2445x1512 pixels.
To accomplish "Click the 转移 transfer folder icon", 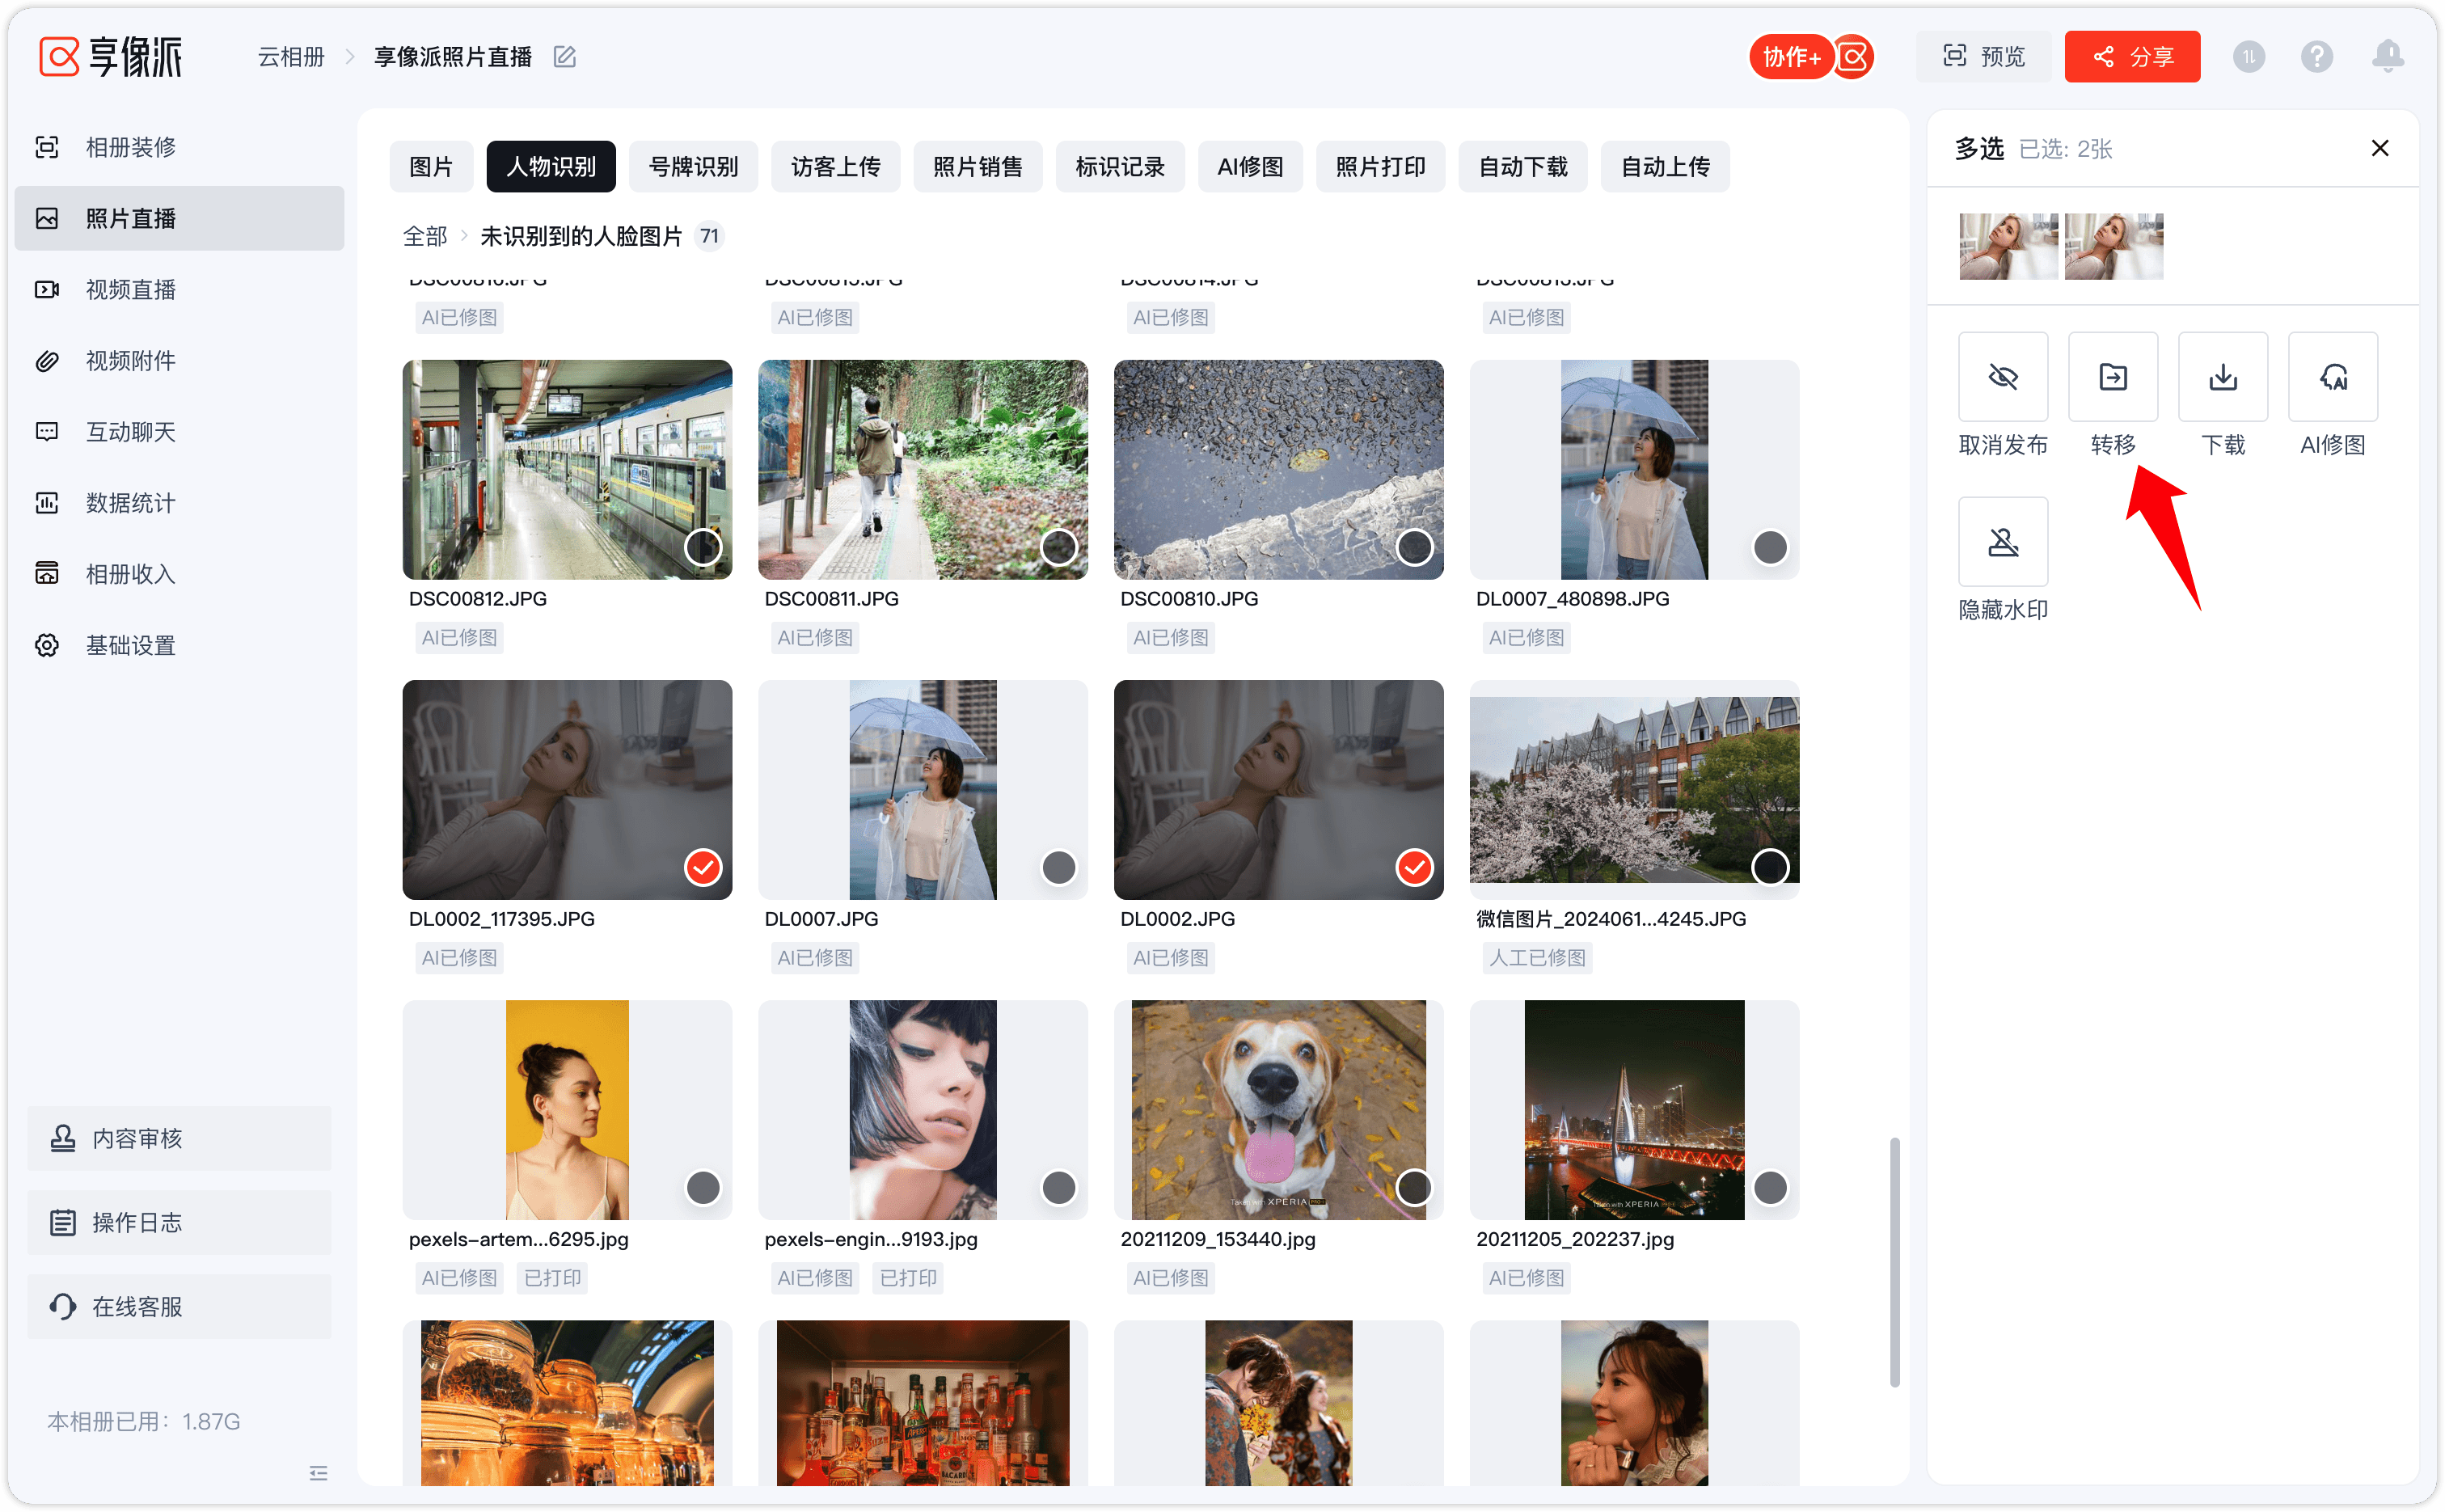I will pos(2112,377).
